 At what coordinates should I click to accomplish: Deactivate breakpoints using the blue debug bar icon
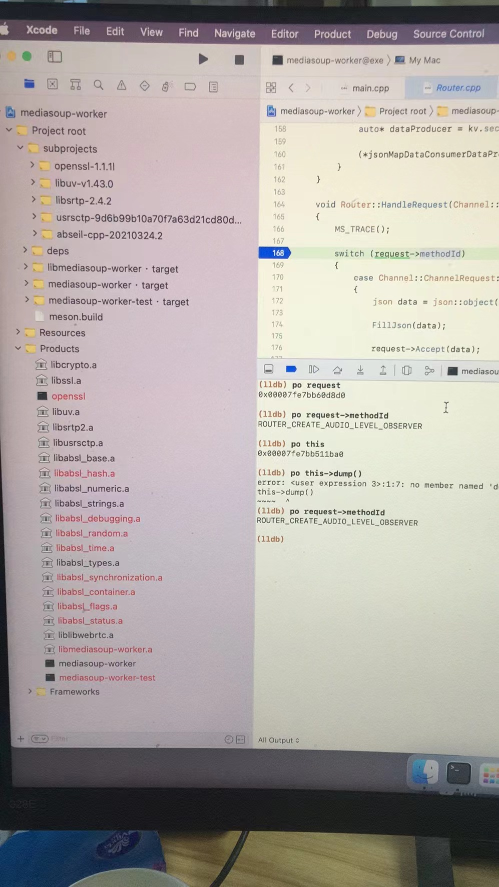pyautogui.click(x=291, y=369)
